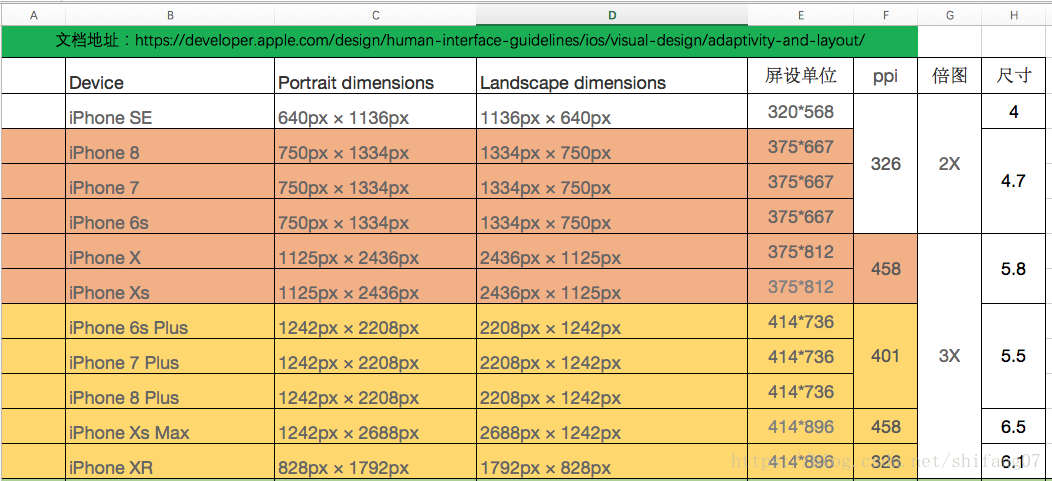Screen dimensions: 1052x481
Task: Select the 'iPhone 6s' cell
Action: click(x=170, y=216)
